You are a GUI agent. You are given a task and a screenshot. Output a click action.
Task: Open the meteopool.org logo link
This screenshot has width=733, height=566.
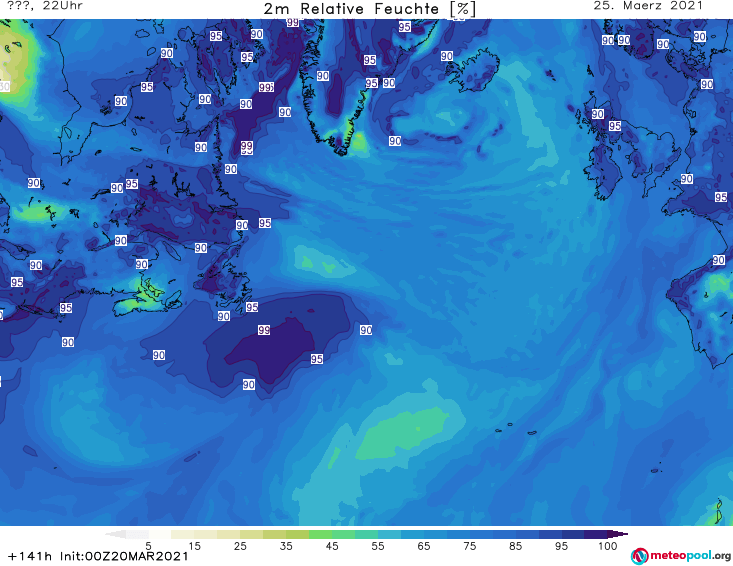(x=681, y=556)
